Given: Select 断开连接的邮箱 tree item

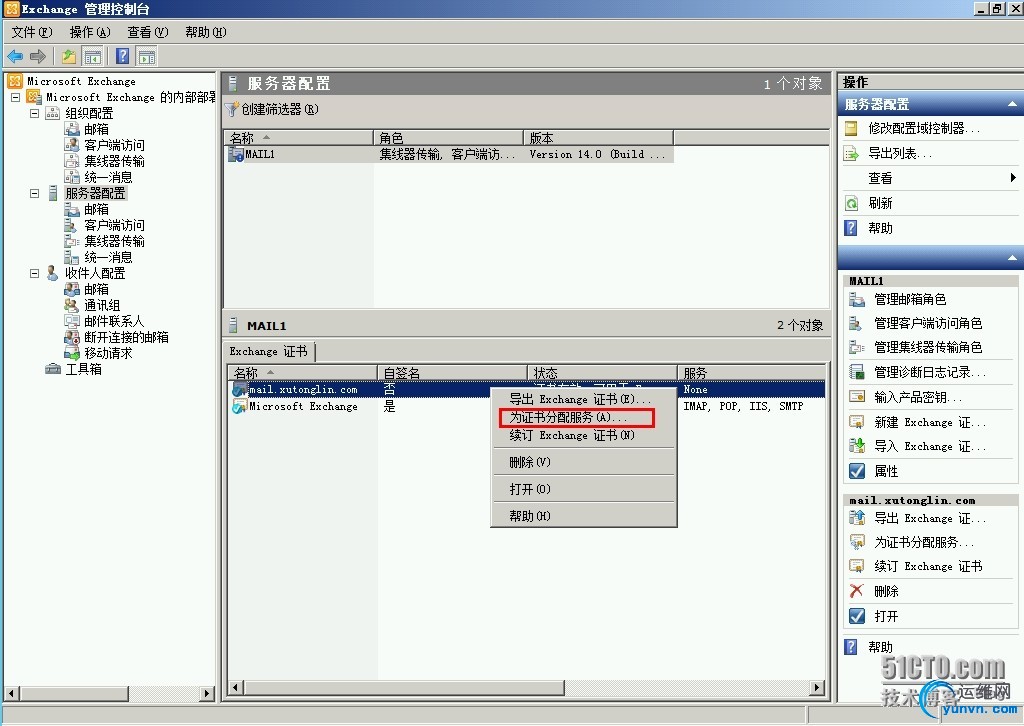Looking at the screenshot, I should click(126, 338).
